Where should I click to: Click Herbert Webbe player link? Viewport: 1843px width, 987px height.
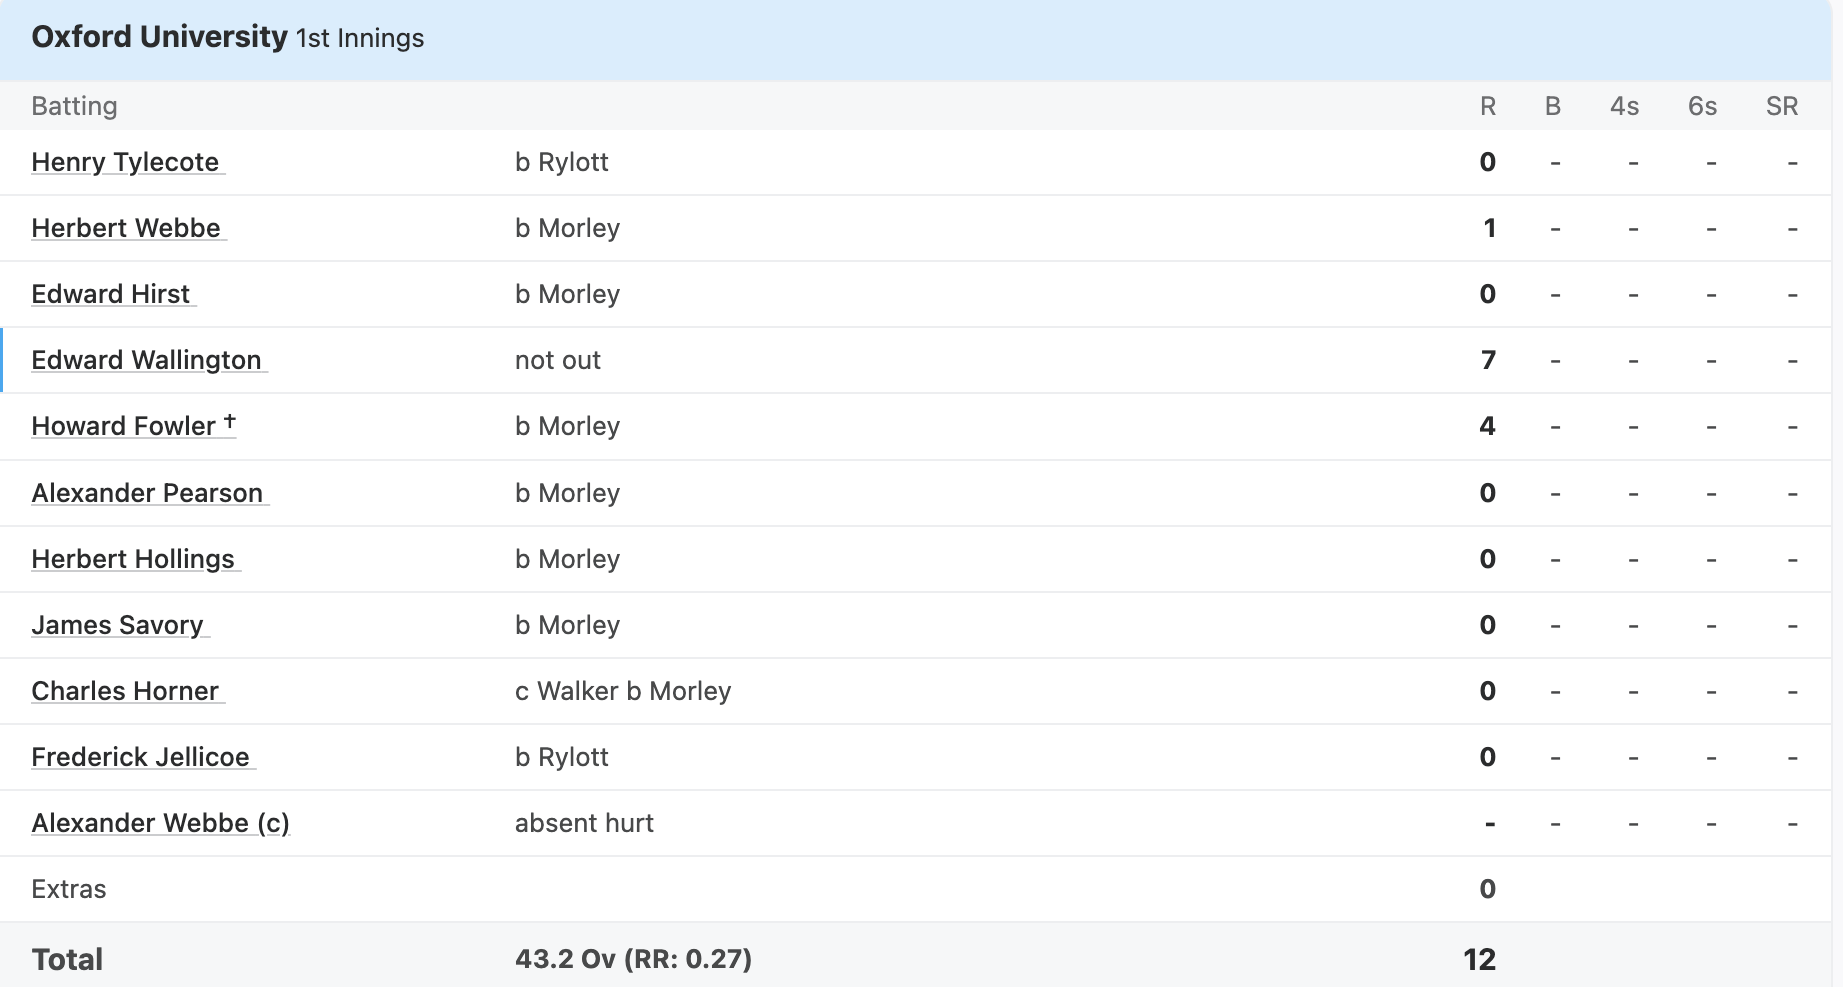pos(126,228)
